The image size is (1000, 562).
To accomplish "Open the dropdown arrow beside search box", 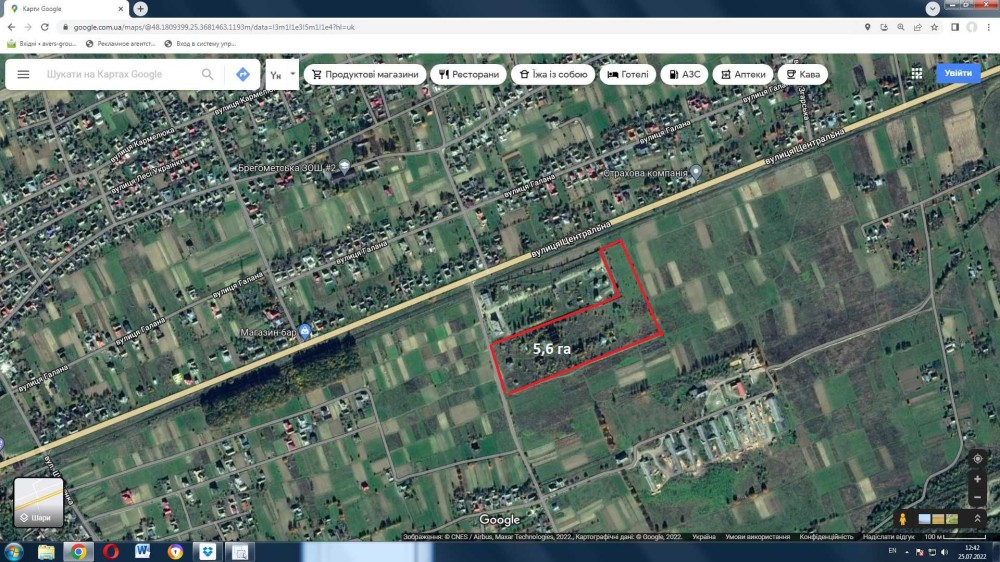I will pos(292,74).
